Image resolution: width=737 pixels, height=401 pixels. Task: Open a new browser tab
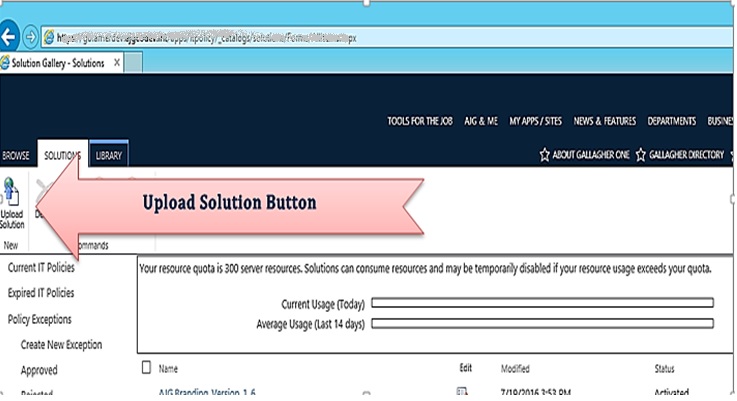point(133,63)
